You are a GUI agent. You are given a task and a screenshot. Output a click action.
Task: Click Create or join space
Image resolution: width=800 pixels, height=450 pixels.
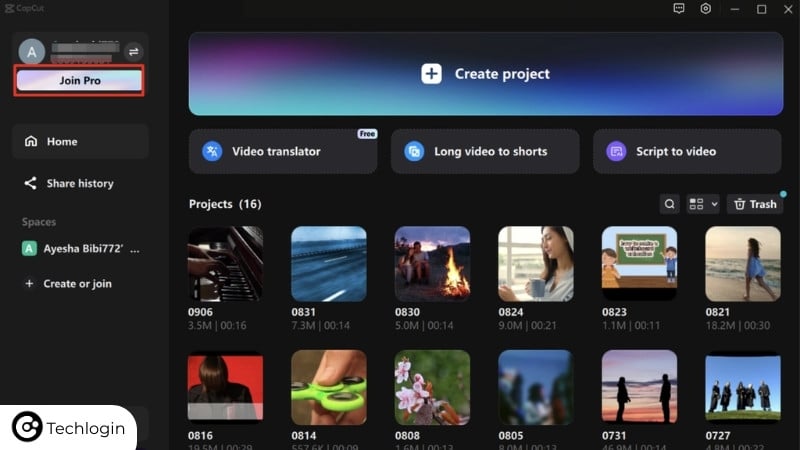click(x=76, y=284)
